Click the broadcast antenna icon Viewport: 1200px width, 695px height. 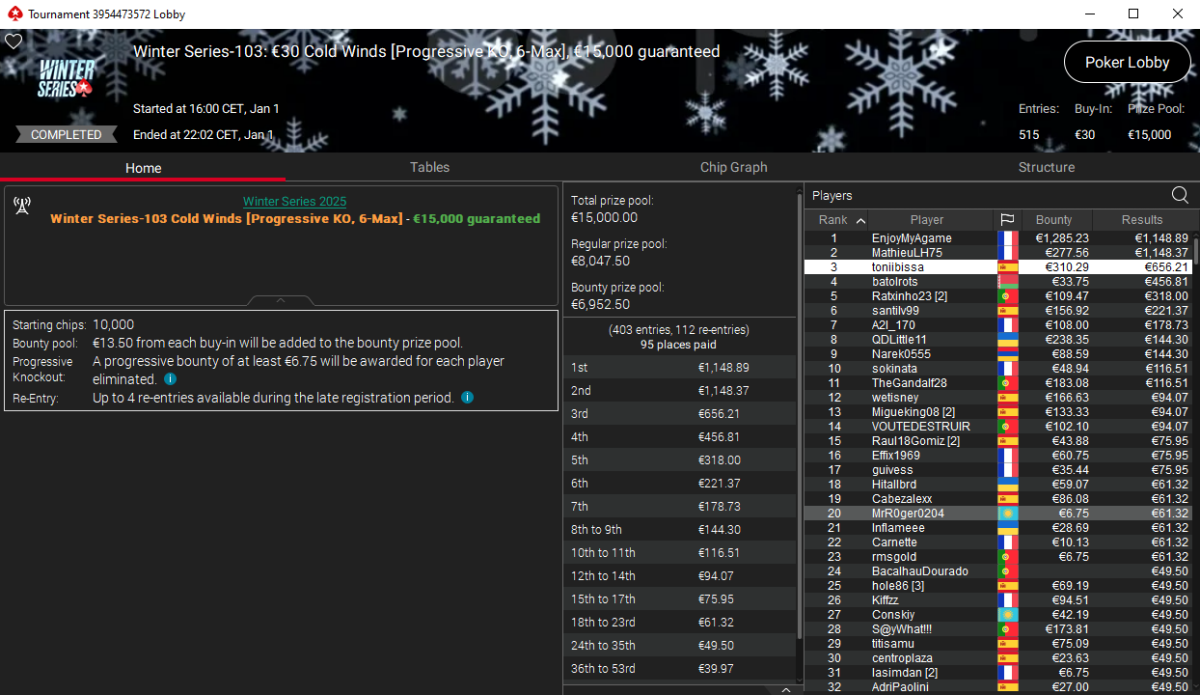pos(22,205)
